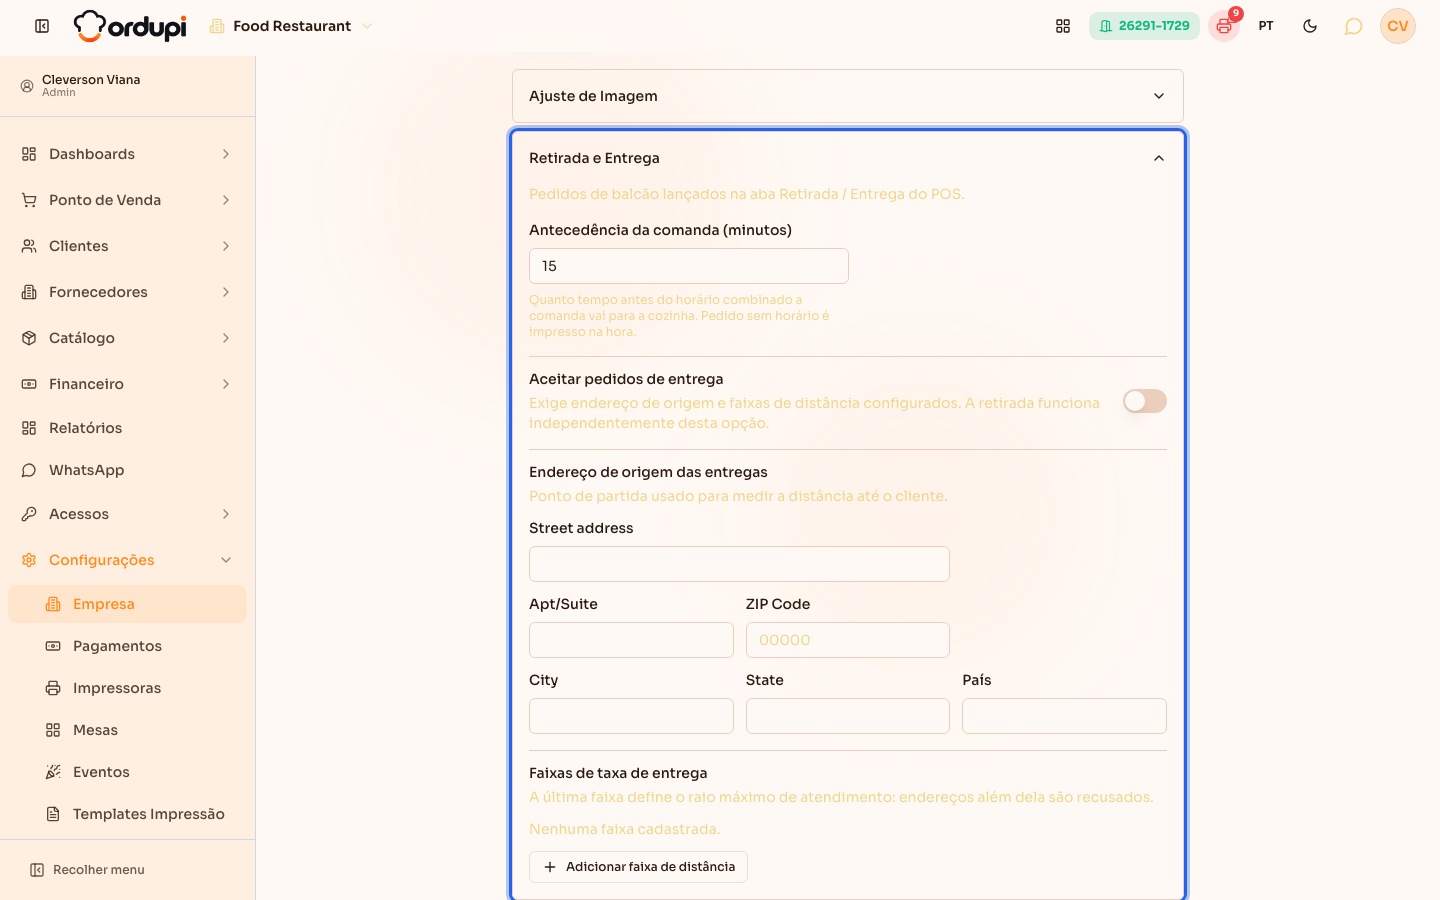Open the CV user avatar menu
This screenshot has width=1440, height=900.
(1398, 26)
